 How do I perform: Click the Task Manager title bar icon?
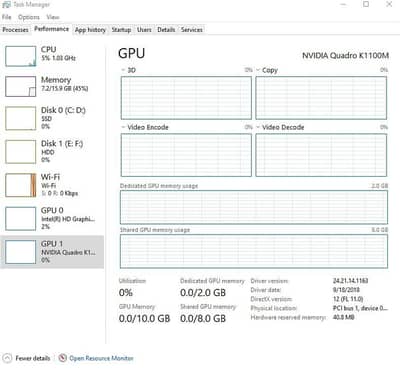[6, 5]
